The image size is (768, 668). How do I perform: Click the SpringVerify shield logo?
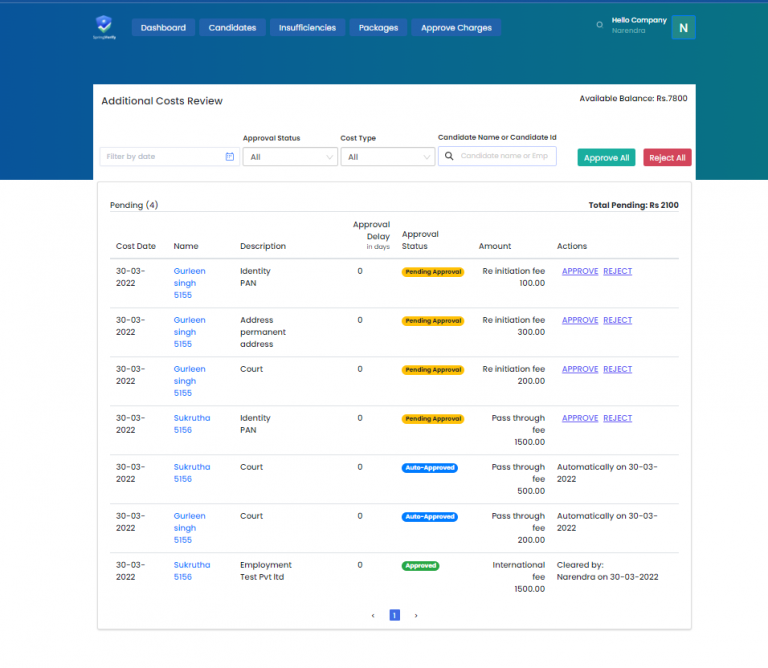[104, 26]
